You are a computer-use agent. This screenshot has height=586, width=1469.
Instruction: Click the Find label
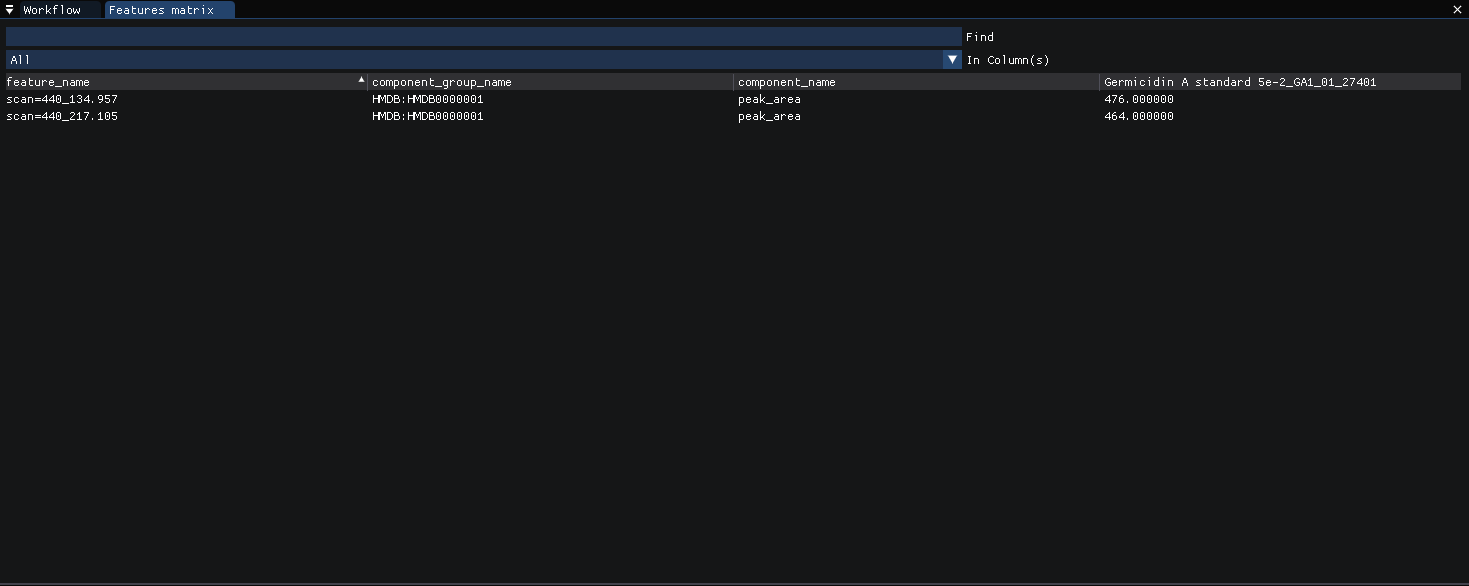[x=980, y=37]
